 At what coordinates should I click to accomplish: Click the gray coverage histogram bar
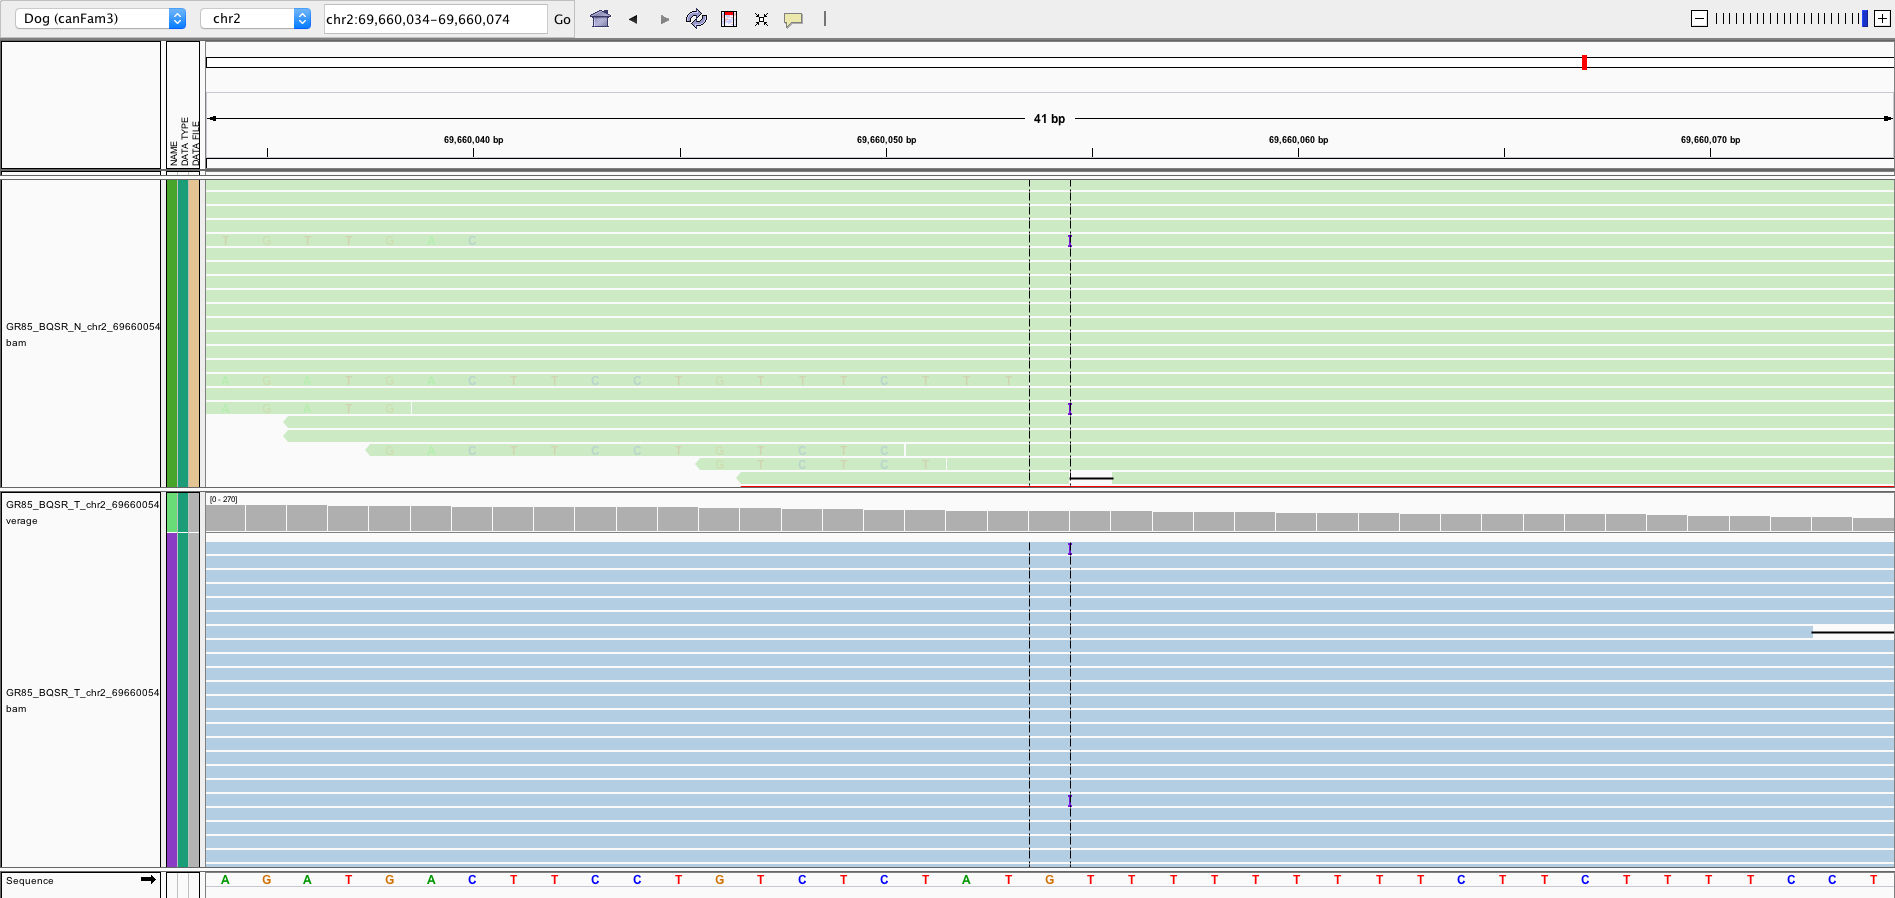click(x=1049, y=520)
